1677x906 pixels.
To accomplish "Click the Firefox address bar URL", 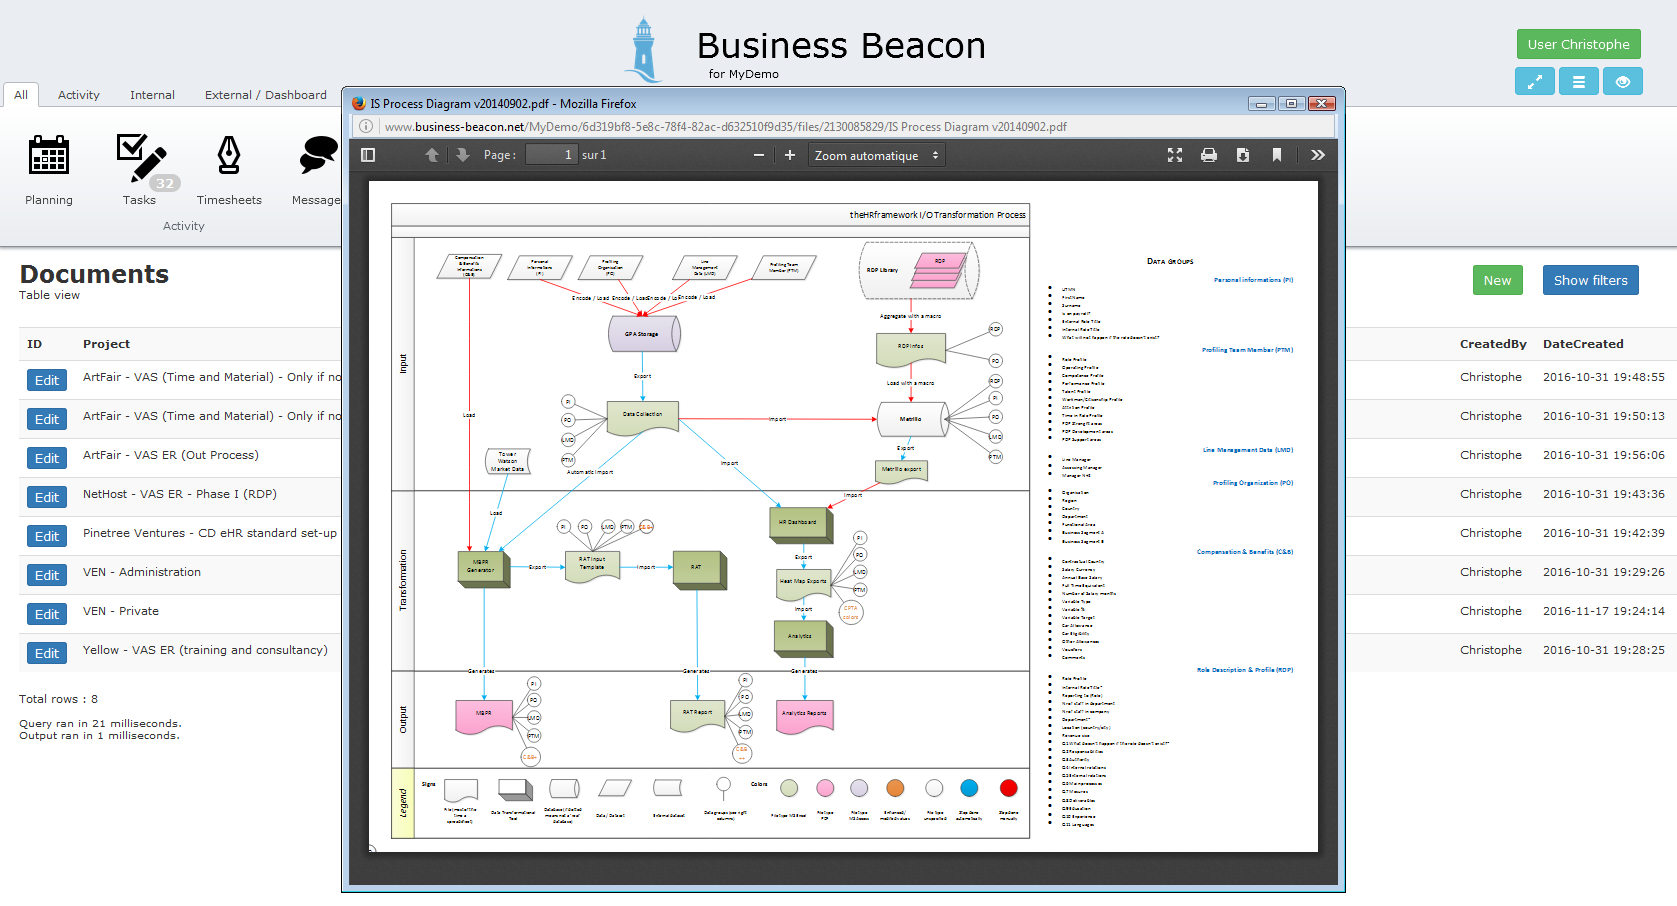I will click(725, 127).
